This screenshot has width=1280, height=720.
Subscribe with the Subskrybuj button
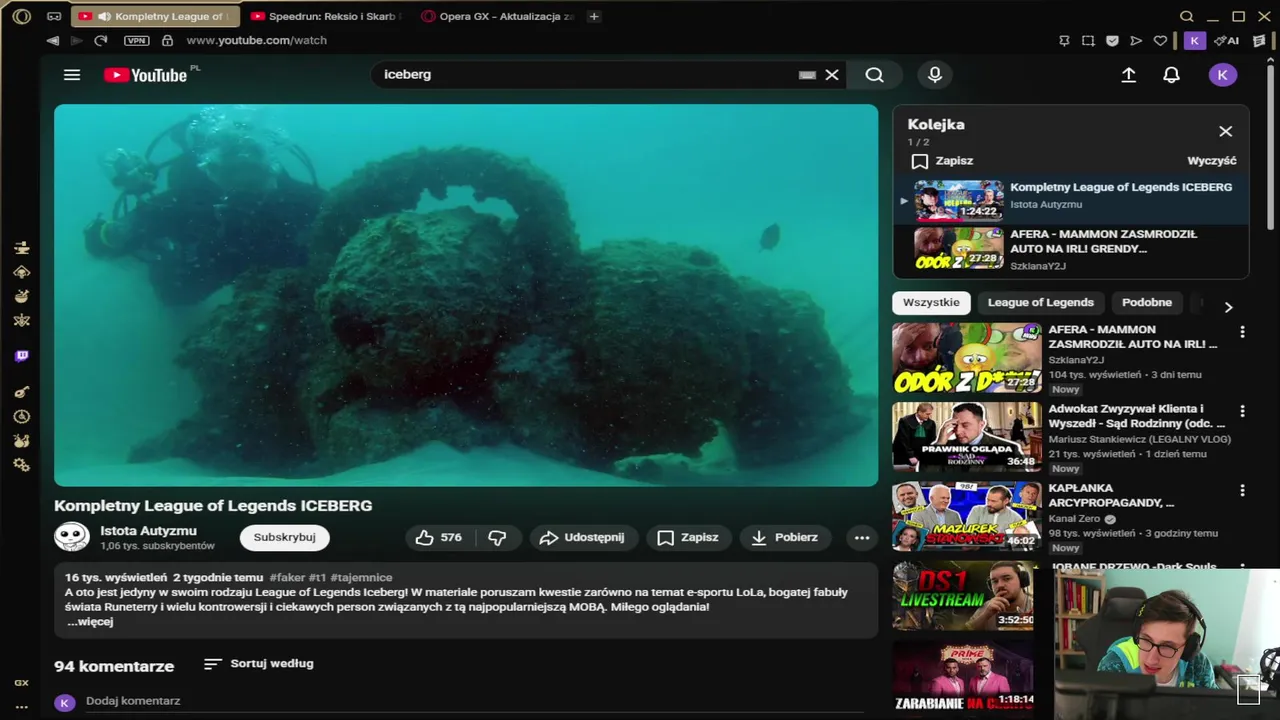pos(285,538)
